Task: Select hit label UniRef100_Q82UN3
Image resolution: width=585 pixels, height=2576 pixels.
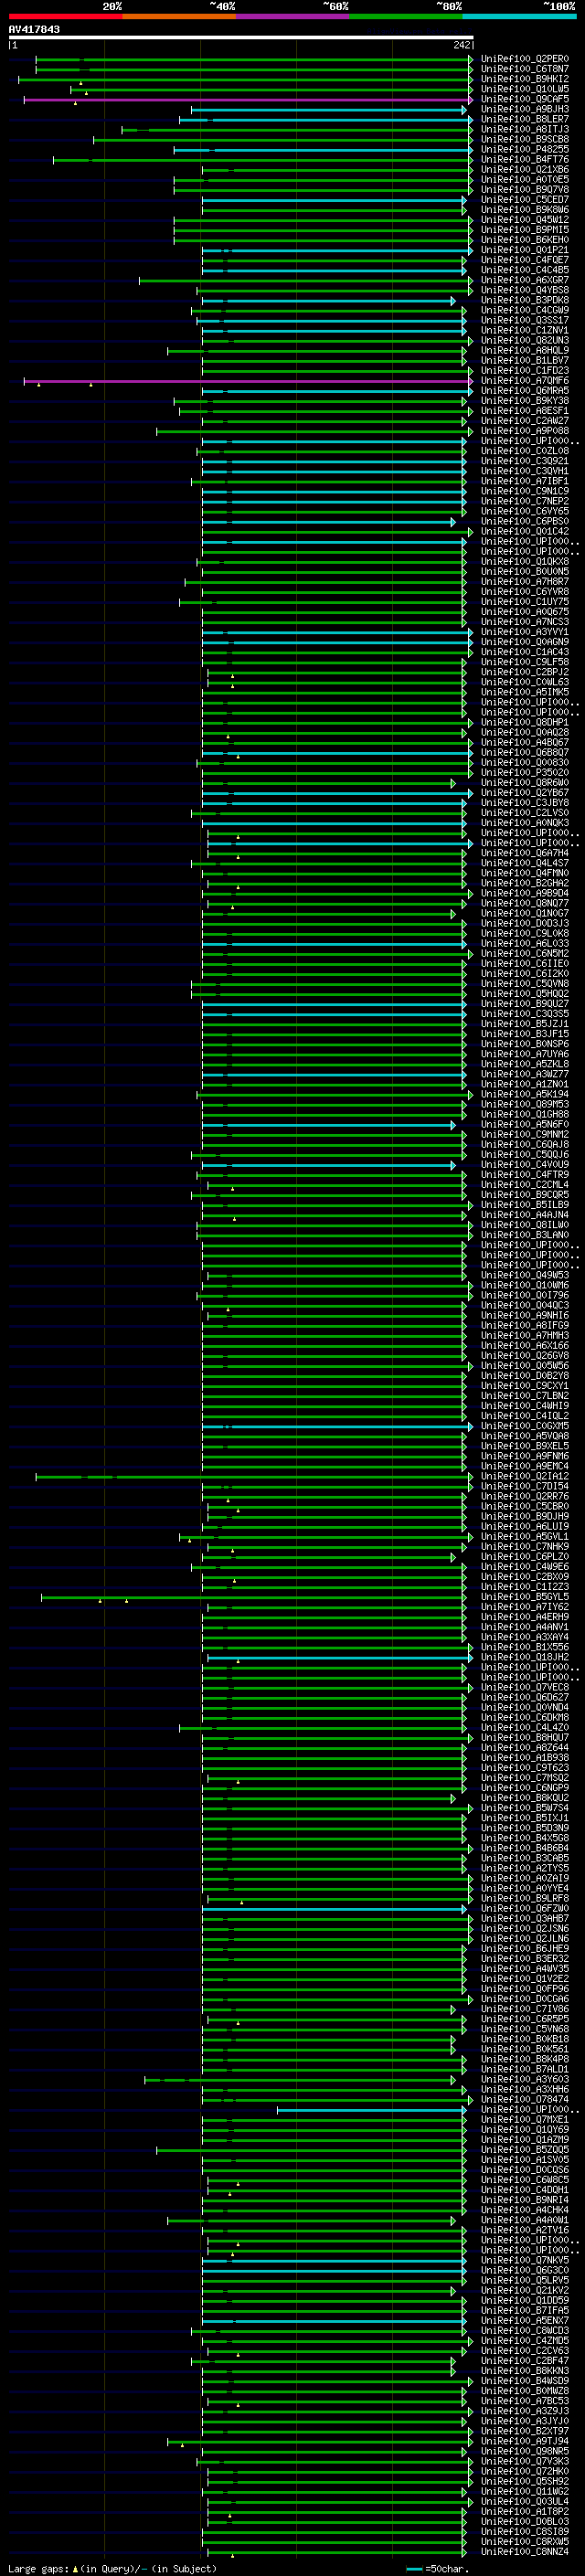Action: 524,340
